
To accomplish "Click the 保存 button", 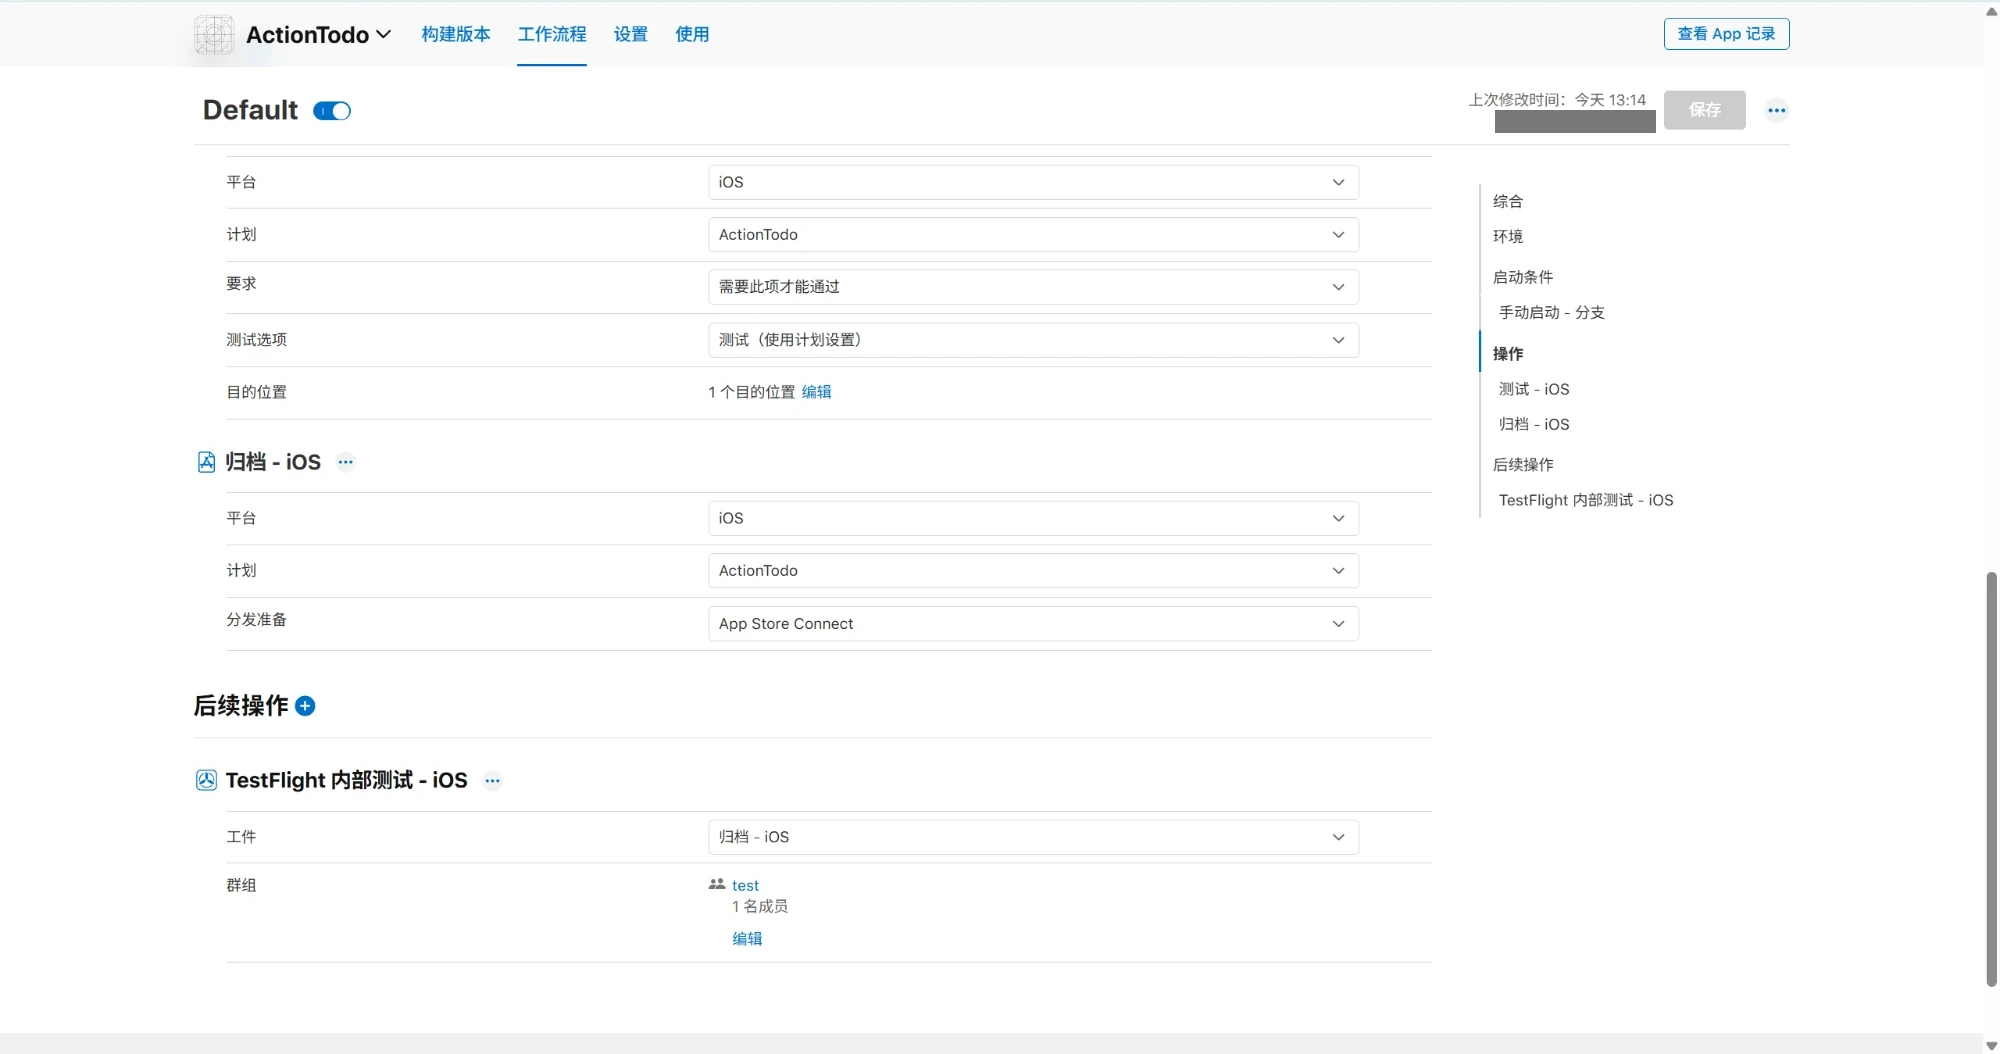I will pyautogui.click(x=1705, y=110).
